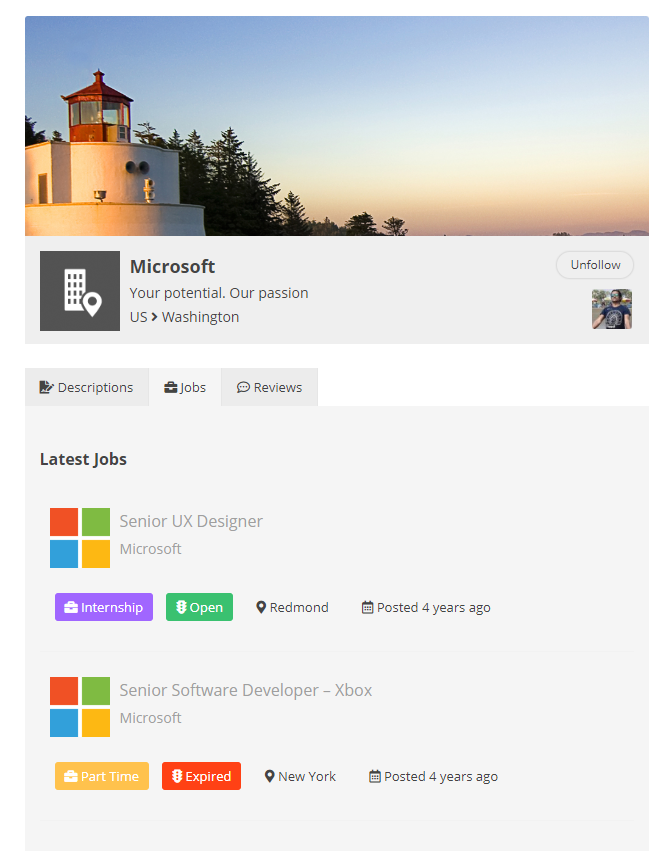Open the Reviews tab
The width and height of the screenshot is (672, 865).
click(x=269, y=387)
